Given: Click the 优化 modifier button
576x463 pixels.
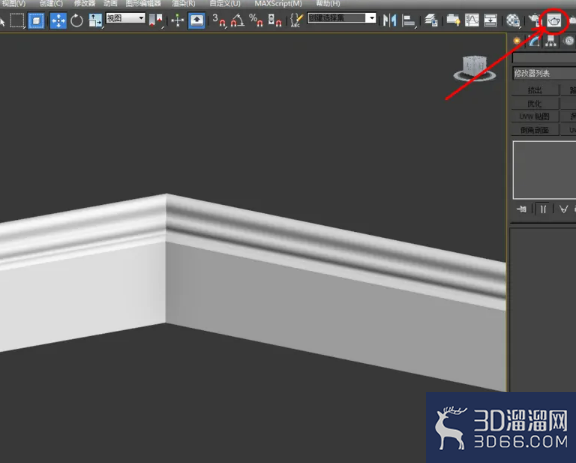Looking at the screenshot, I should pyautogui.click(x=535, y=103).
